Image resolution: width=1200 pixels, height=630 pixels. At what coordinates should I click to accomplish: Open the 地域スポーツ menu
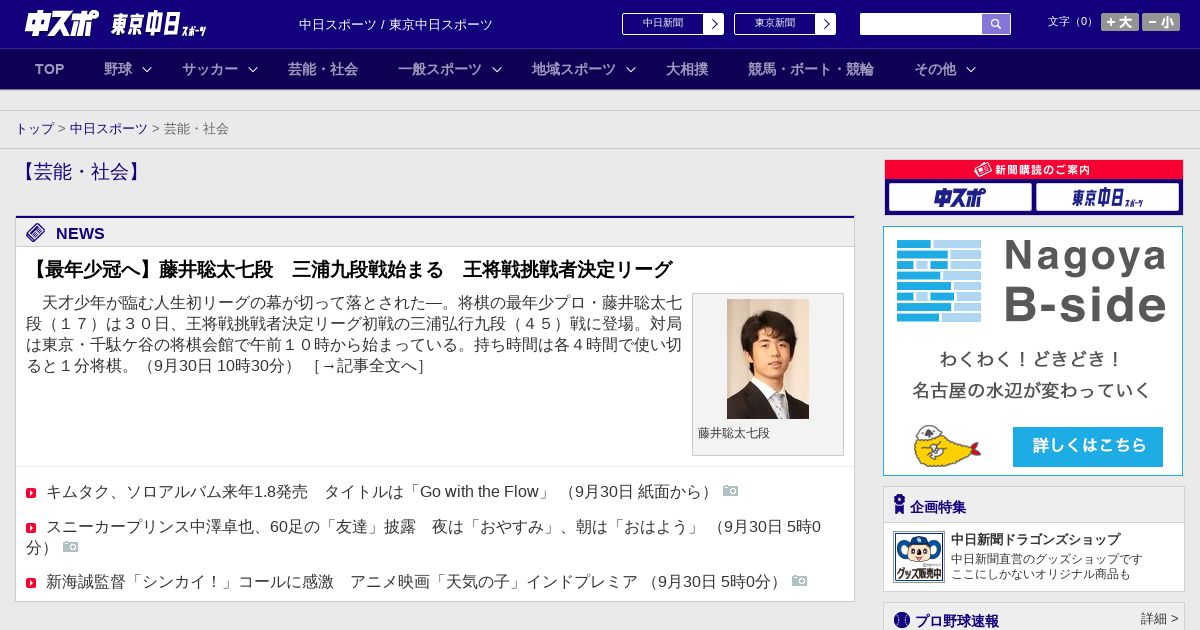[x=574, y=69]
